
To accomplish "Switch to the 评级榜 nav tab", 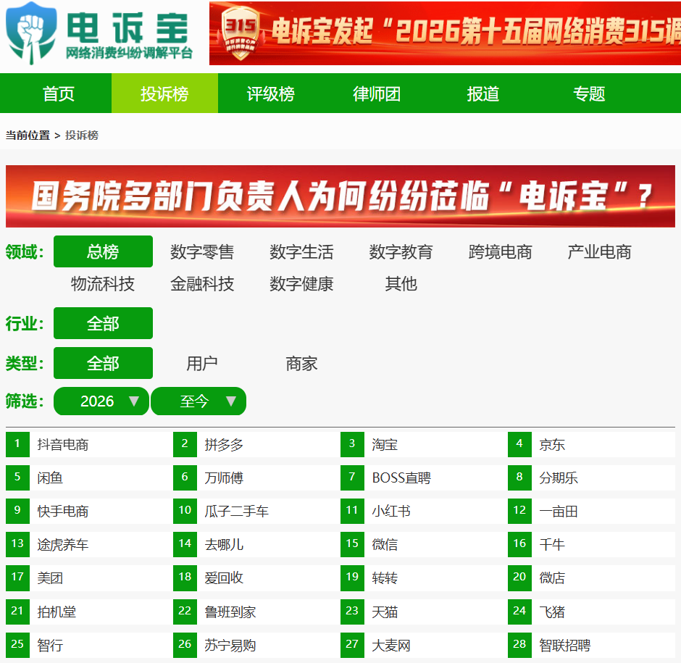I will coord(271,93).
